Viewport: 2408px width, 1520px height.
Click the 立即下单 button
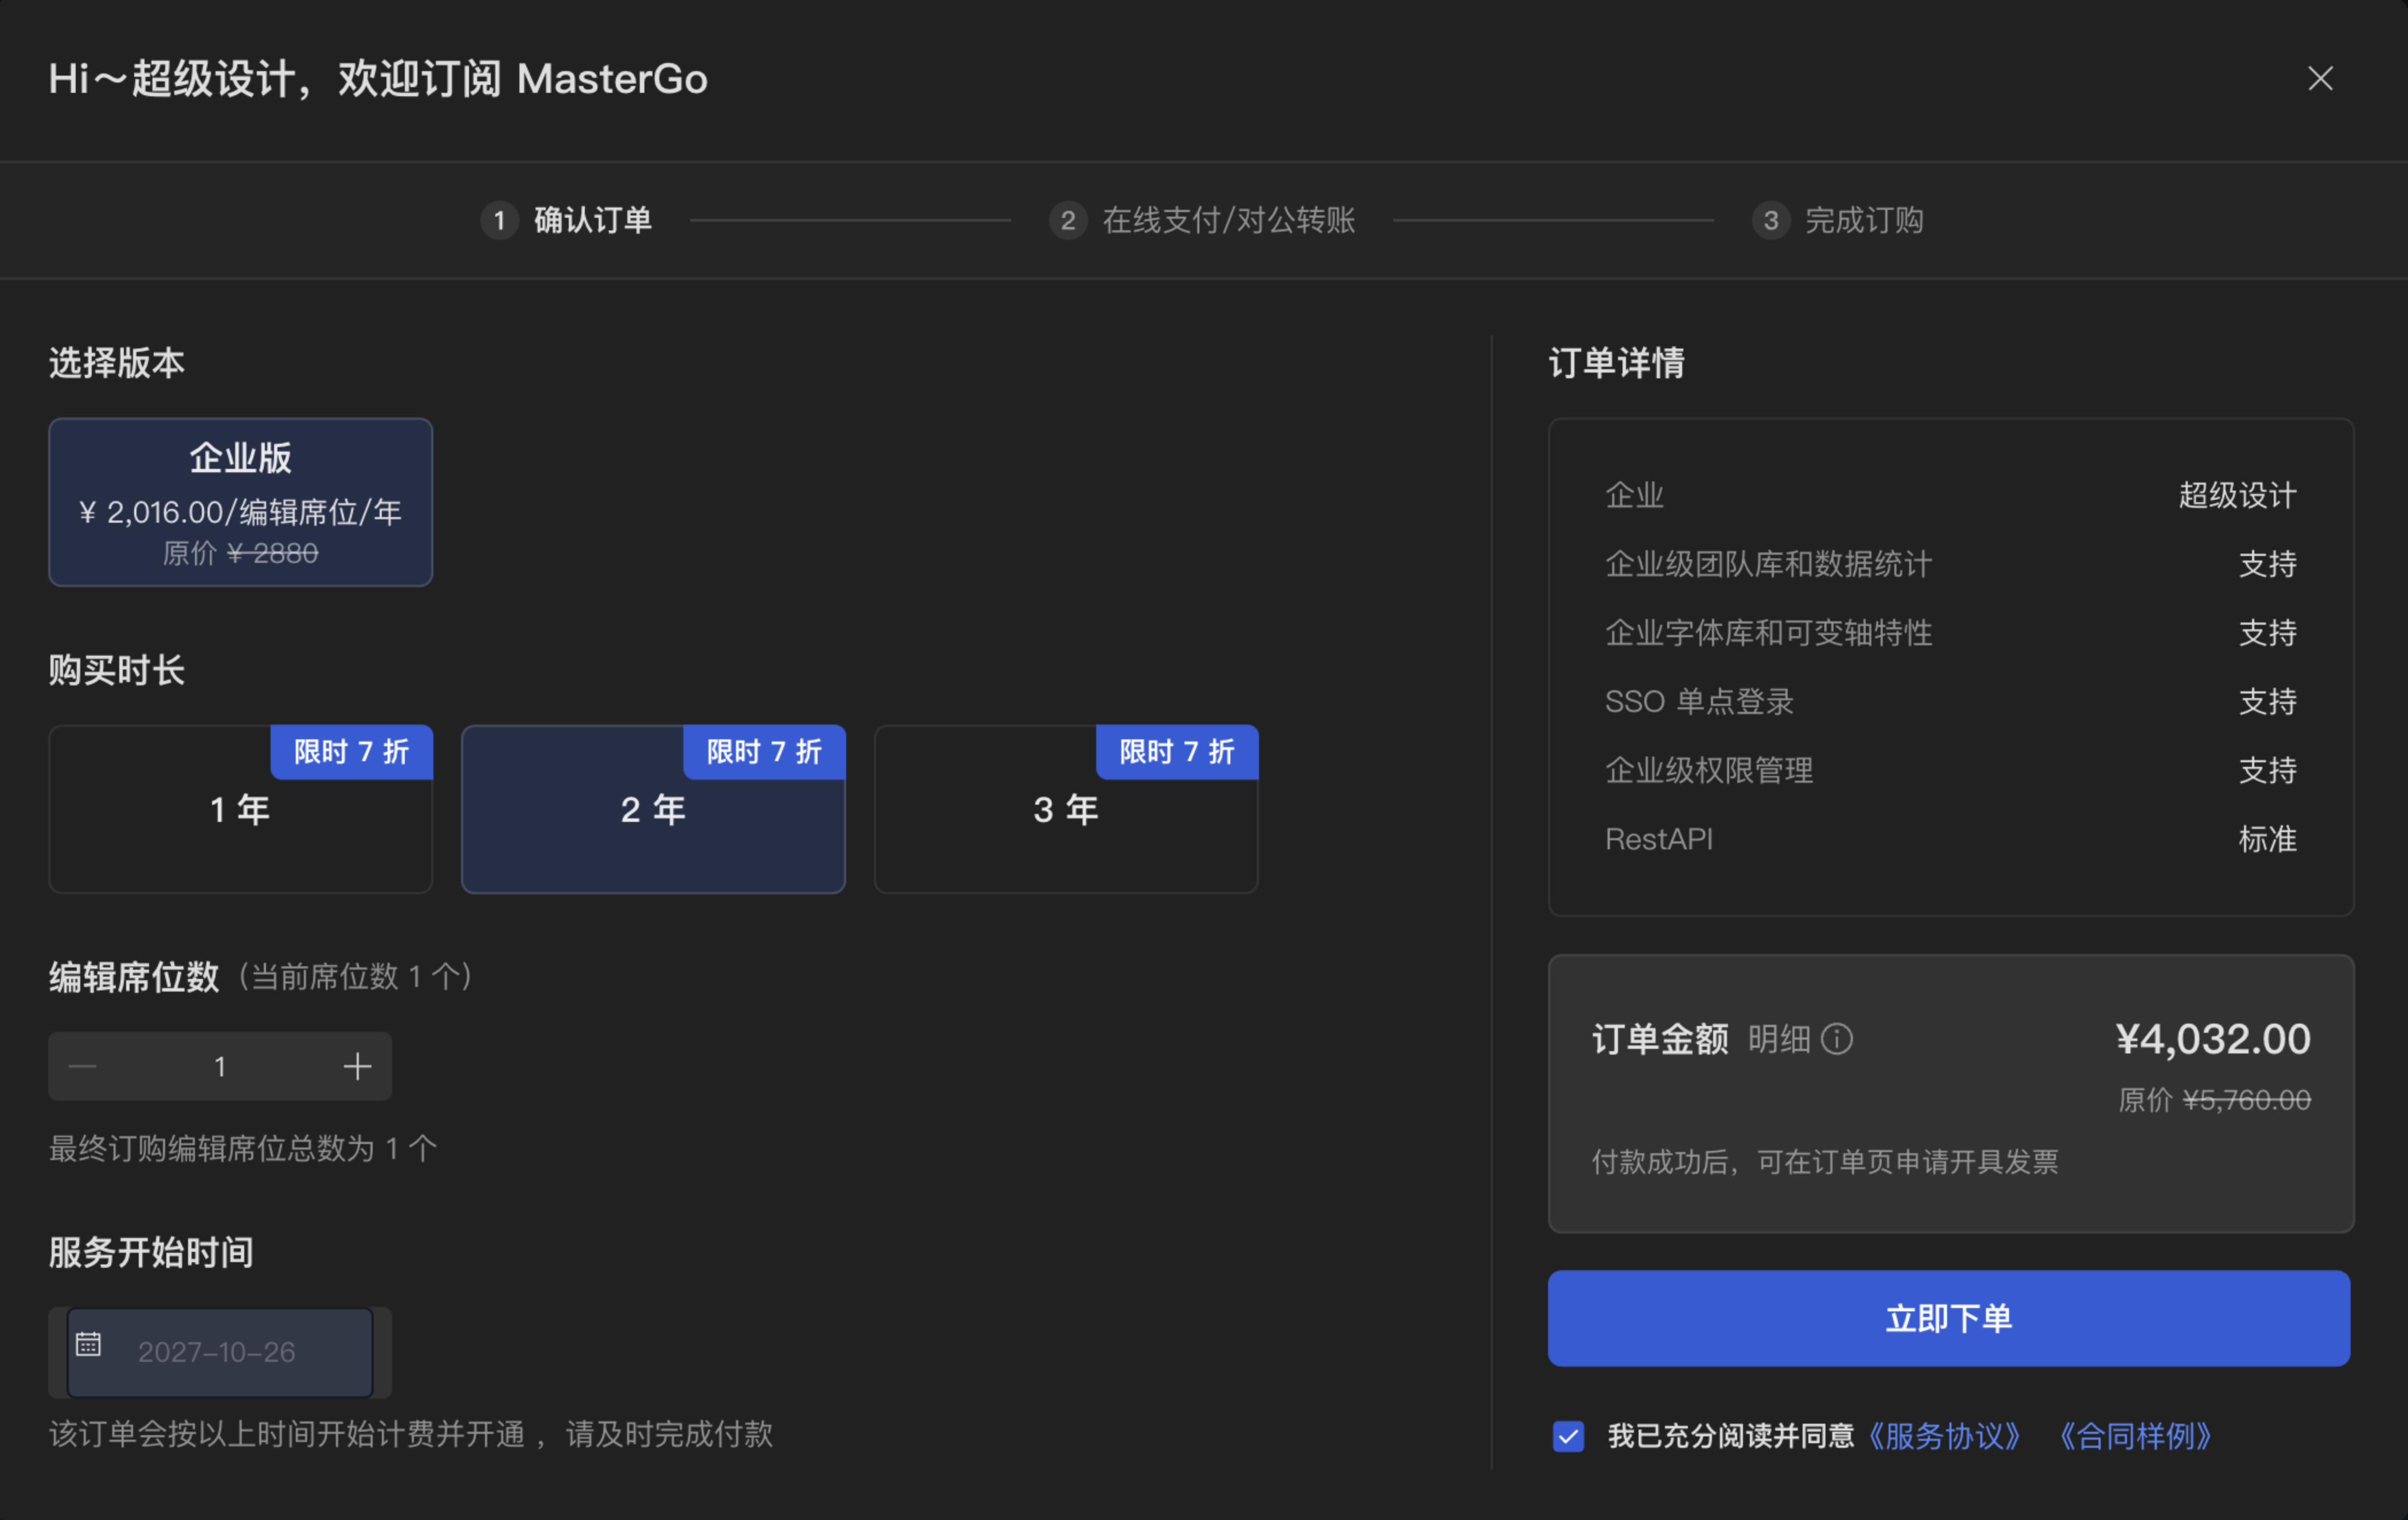tap(1949, 1318)
